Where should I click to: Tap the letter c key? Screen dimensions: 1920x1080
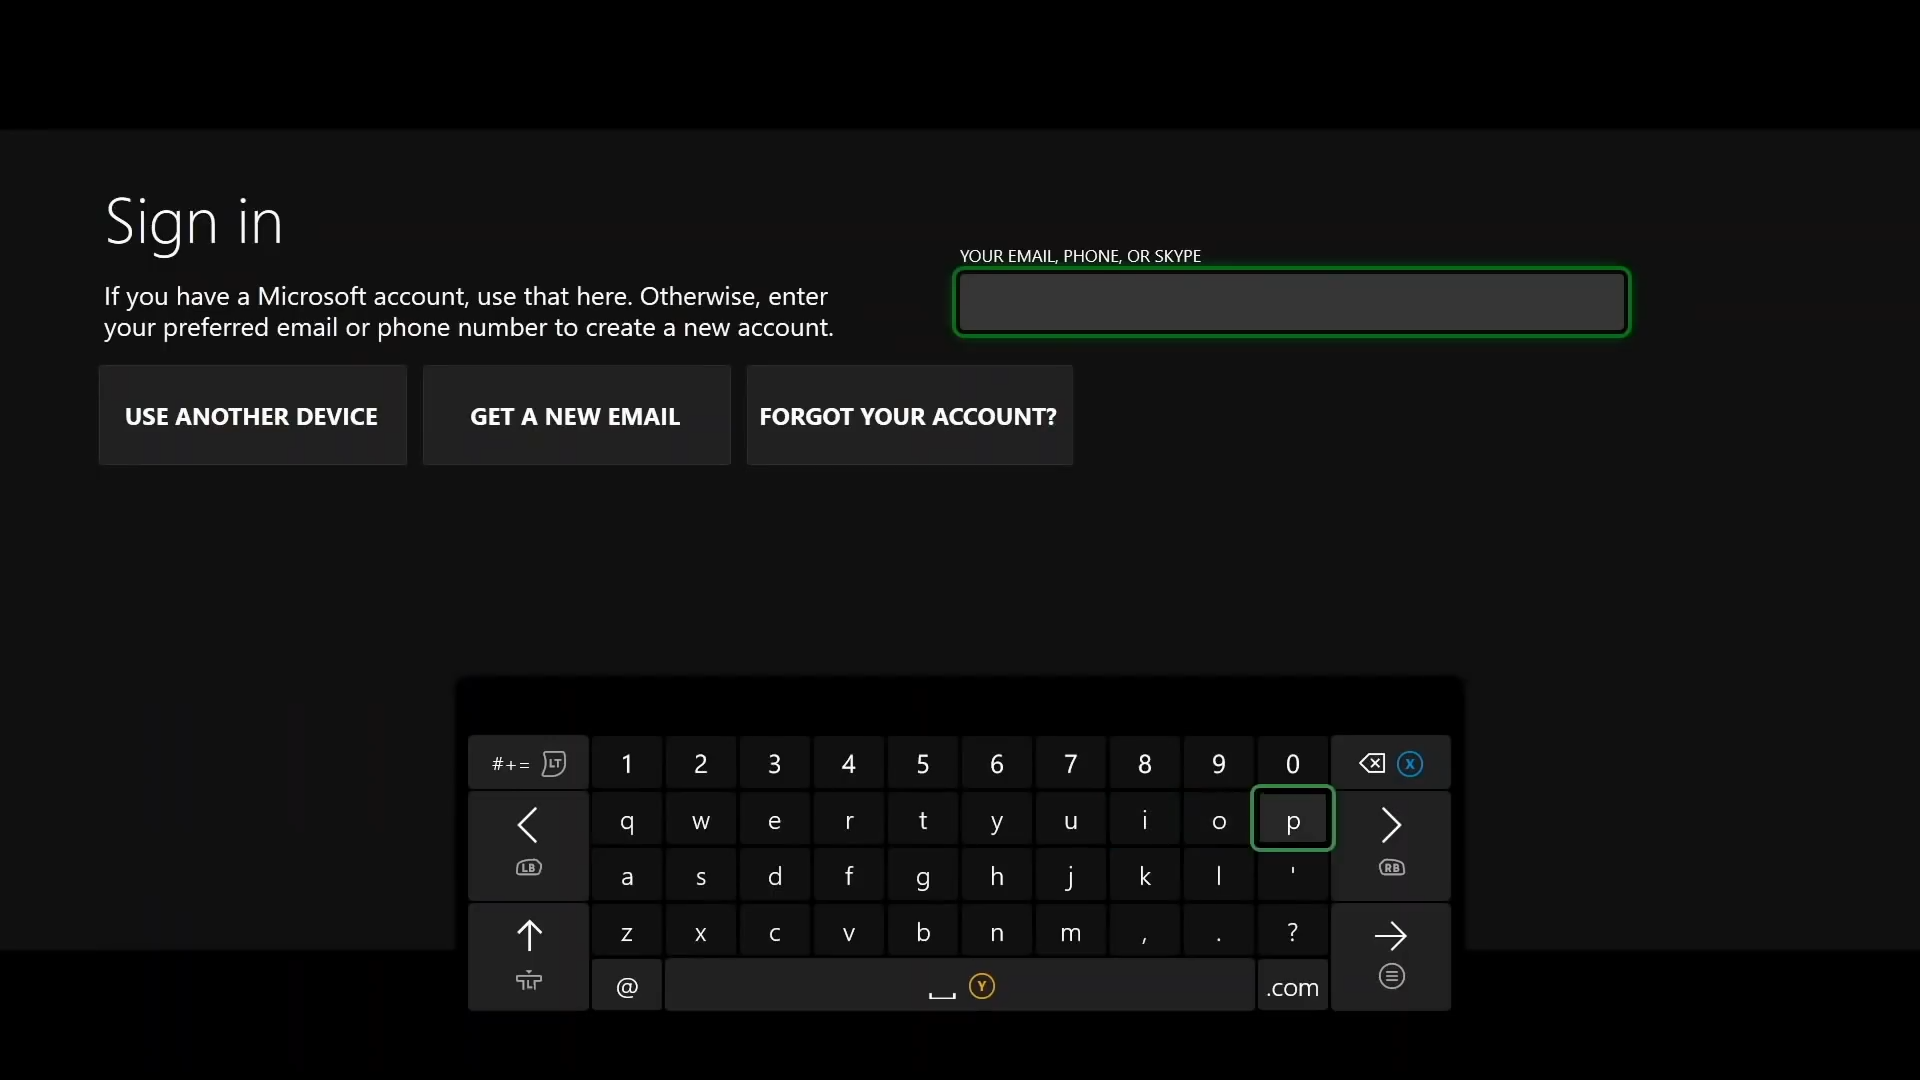pyautogui.click(x=775, y=932)
